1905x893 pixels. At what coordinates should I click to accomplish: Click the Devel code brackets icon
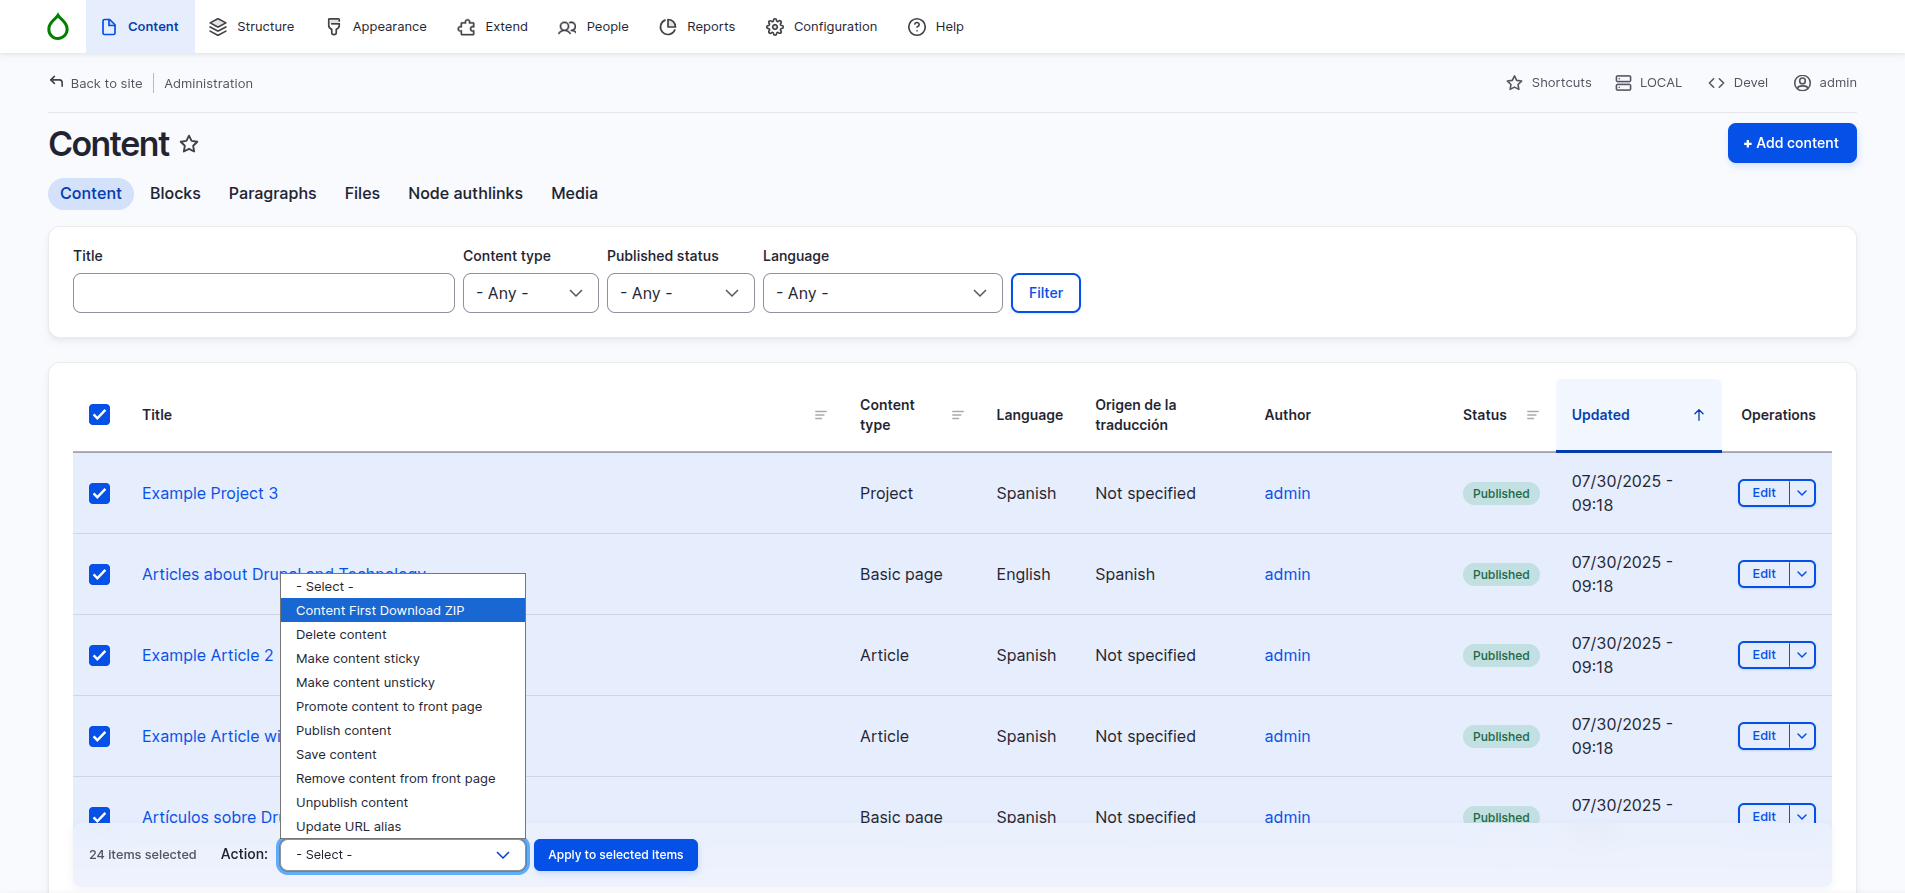(1716, 83)
